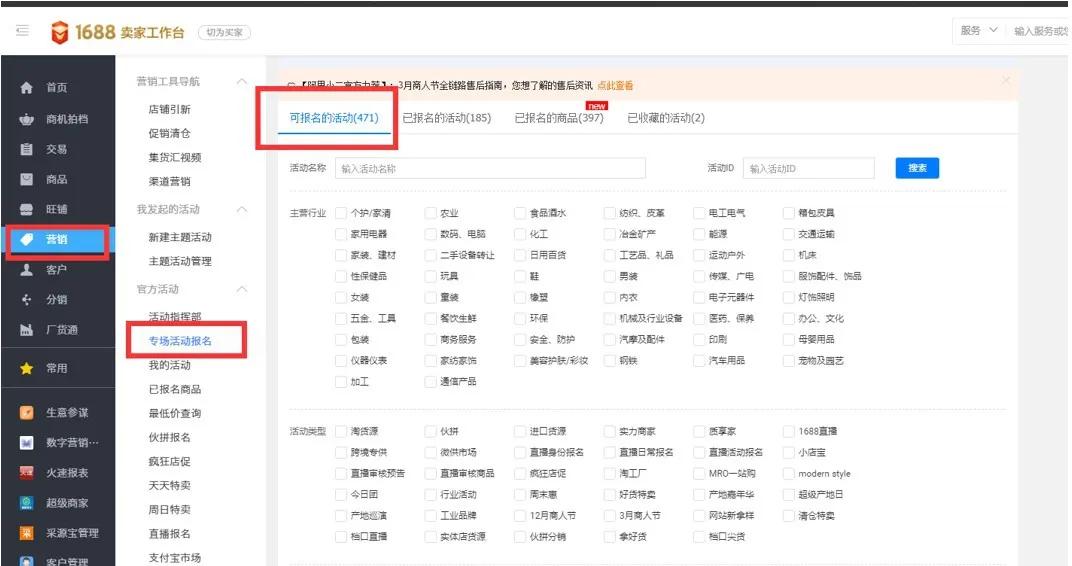Click the 活动名称 input field

pos(490,168)
